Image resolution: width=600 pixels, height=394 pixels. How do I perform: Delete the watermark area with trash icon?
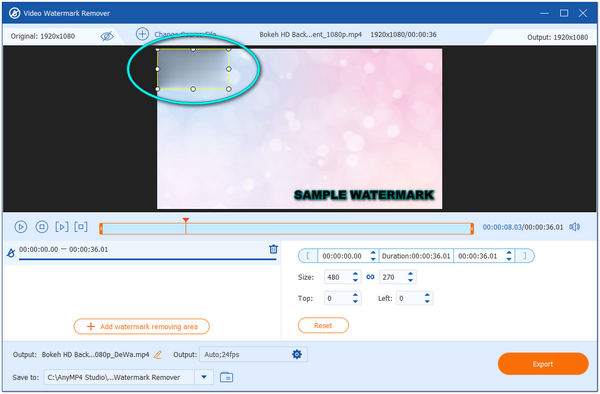273,249
